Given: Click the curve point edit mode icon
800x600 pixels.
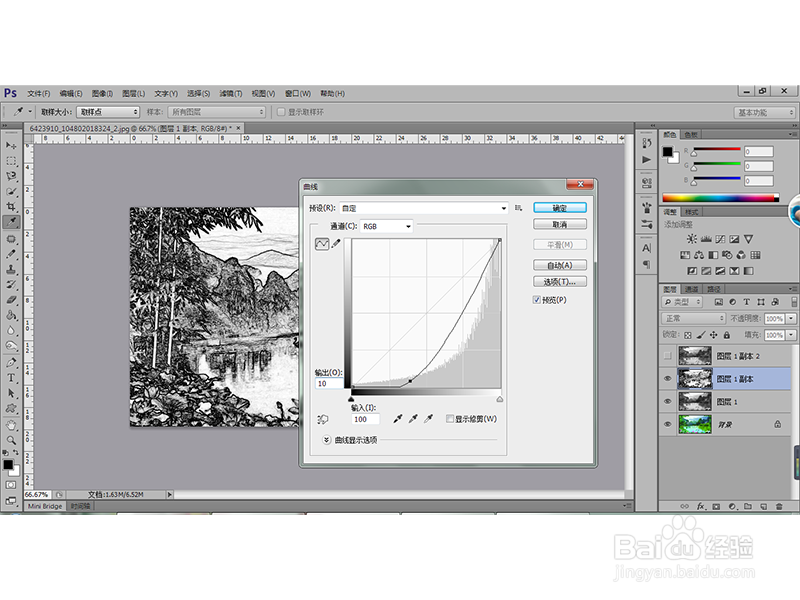Looking at the screenshot, I should click(322, 244).
